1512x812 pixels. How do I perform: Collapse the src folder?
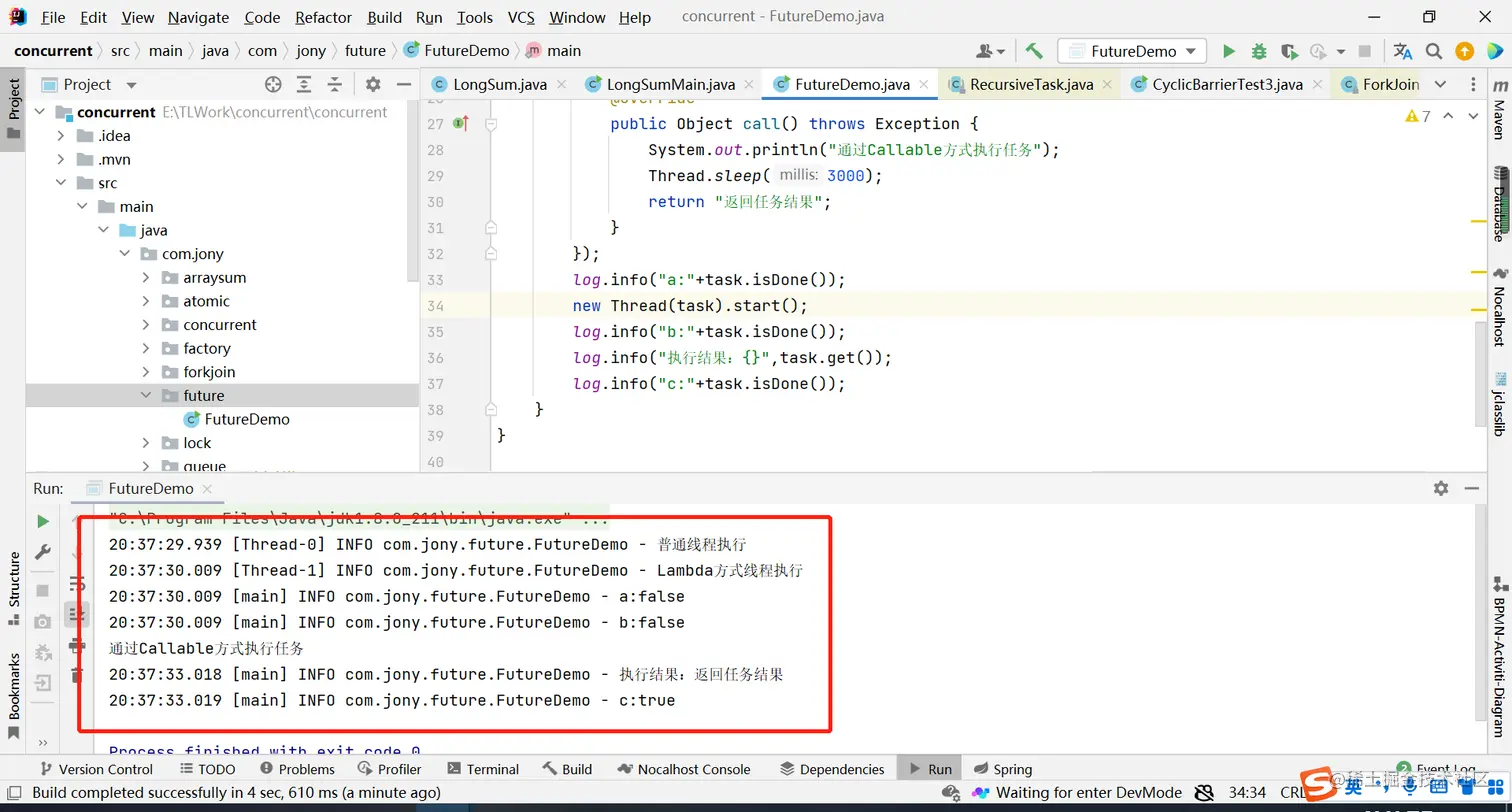point(60,183)
